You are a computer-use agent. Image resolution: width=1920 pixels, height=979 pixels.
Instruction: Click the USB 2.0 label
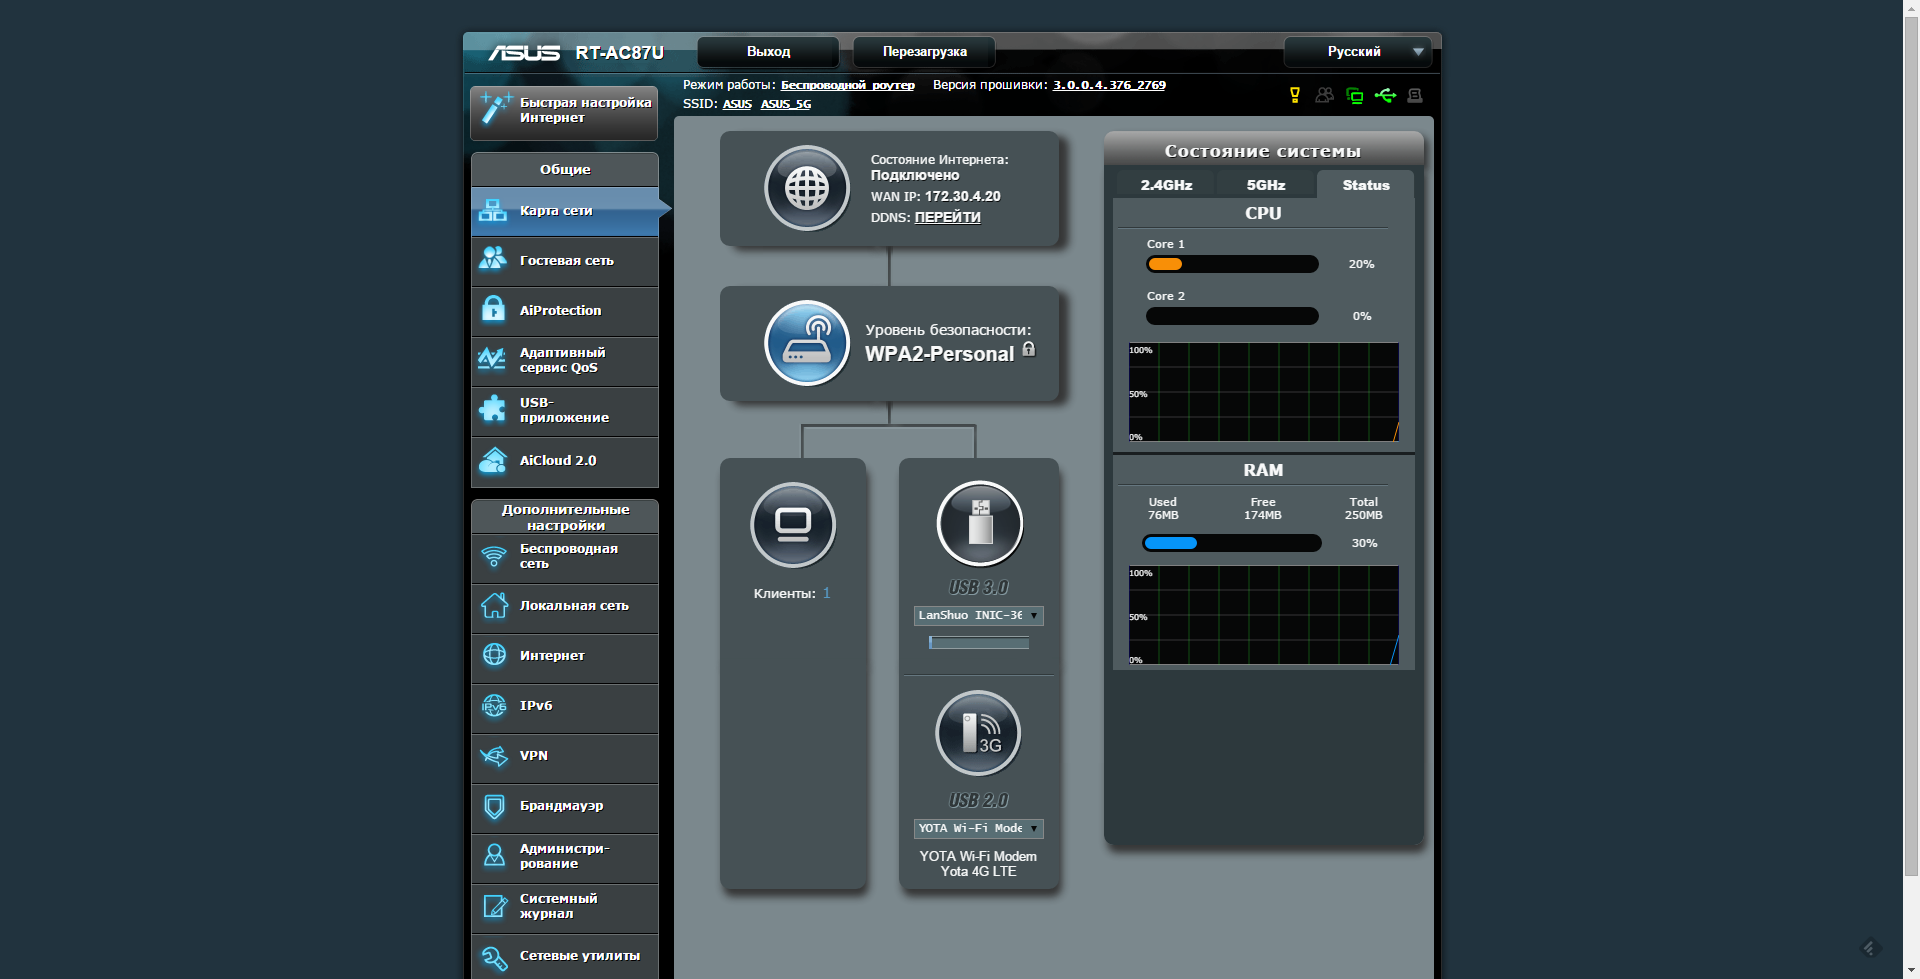979,801
